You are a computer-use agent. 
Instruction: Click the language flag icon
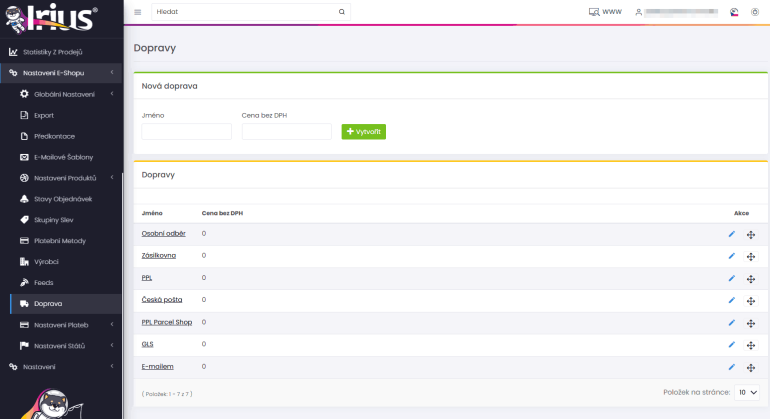coord(734,12)
